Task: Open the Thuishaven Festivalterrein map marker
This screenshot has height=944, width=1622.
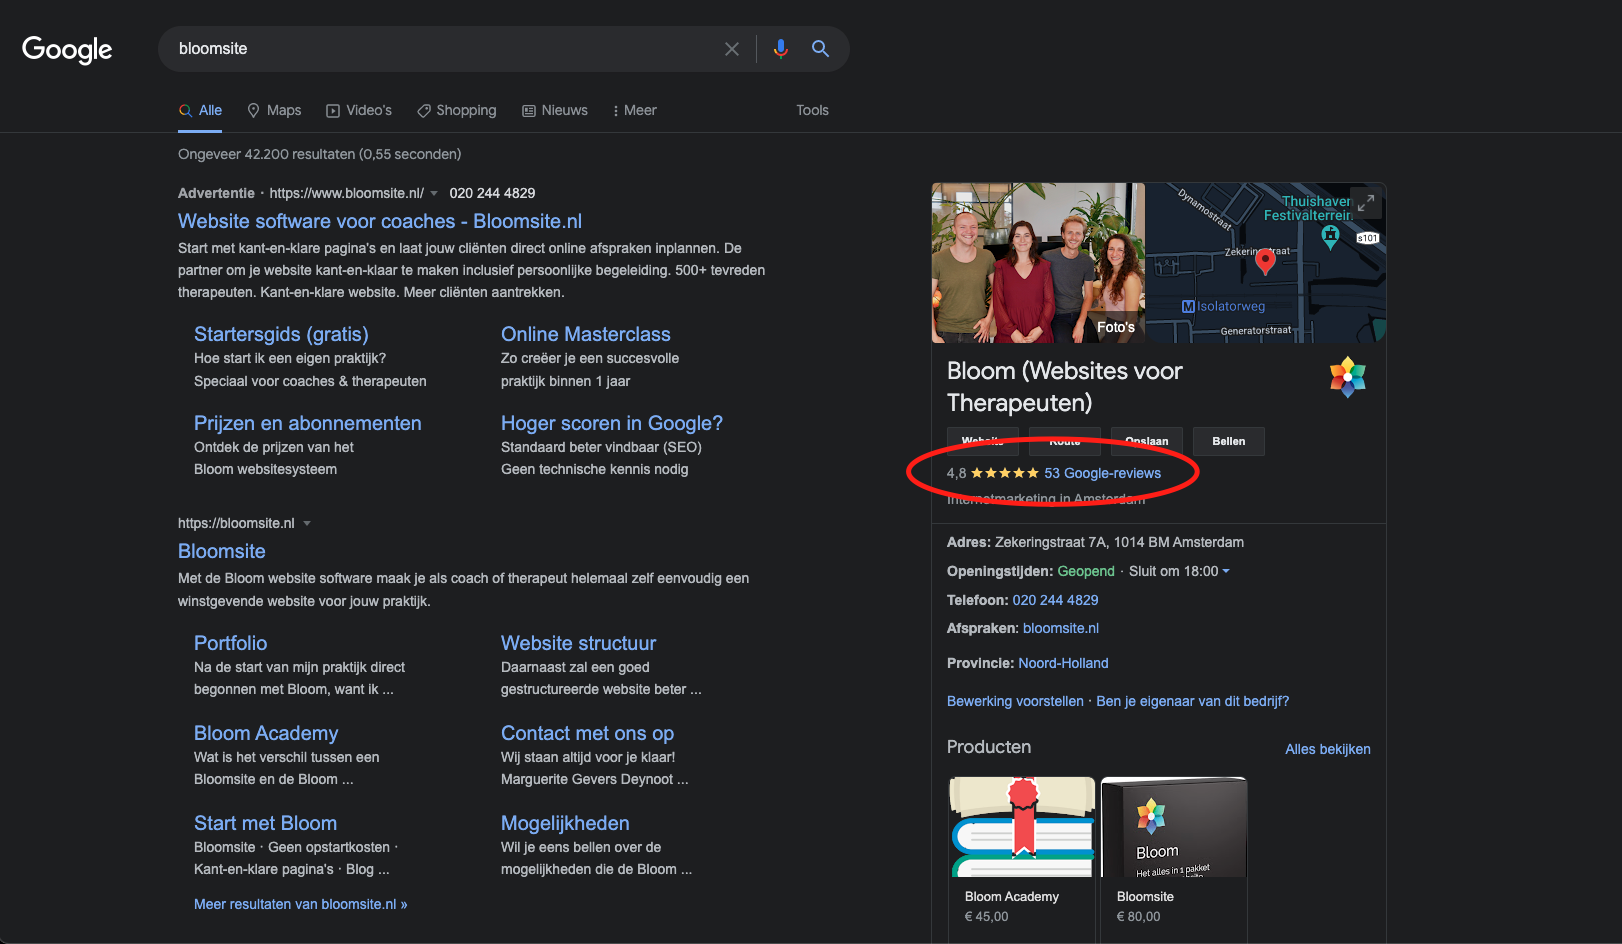Action: coord(1330,236)
